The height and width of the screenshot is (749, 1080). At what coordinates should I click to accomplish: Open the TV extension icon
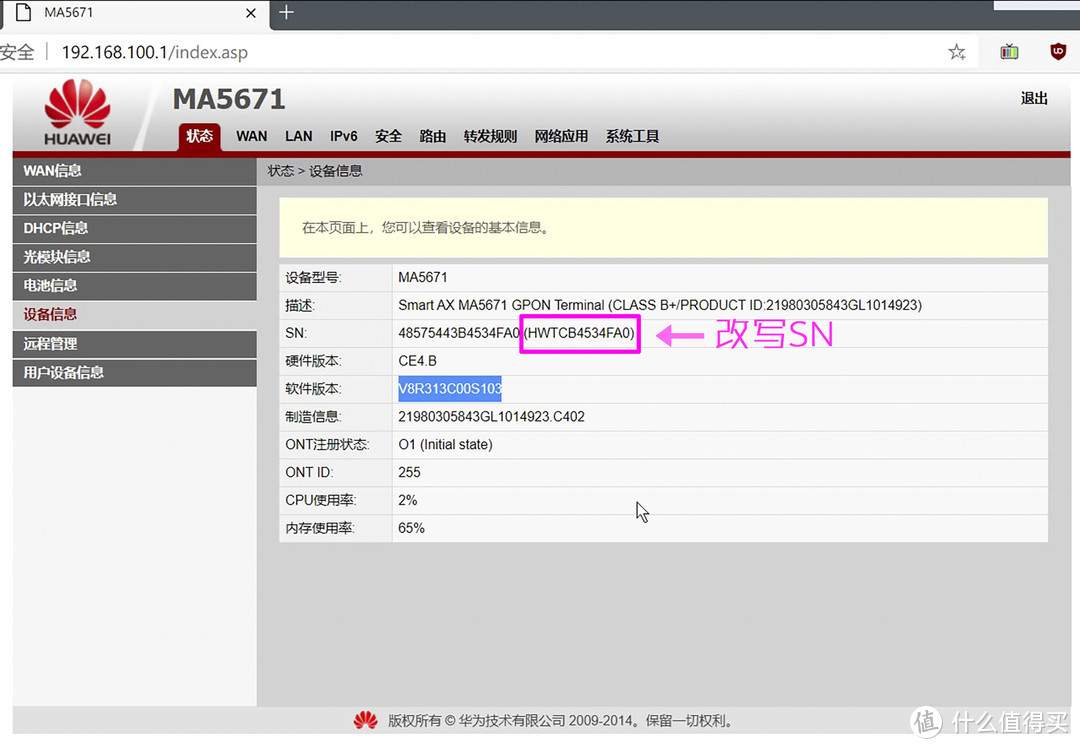1009,52
